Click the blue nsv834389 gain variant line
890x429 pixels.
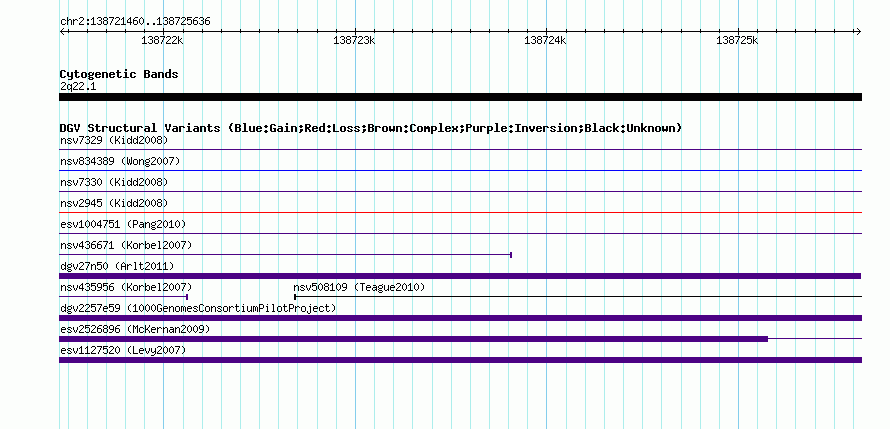click(x=460, y=170)
